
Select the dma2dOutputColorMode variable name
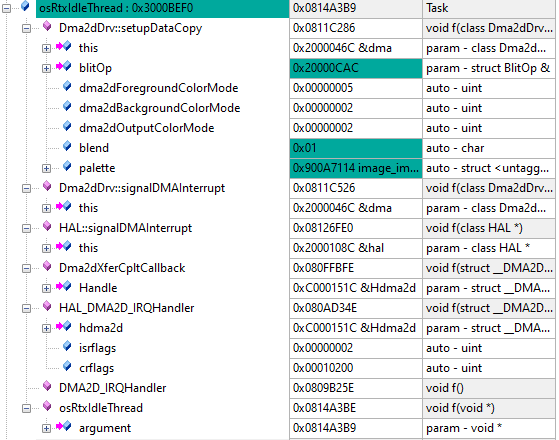coord(147,128)
